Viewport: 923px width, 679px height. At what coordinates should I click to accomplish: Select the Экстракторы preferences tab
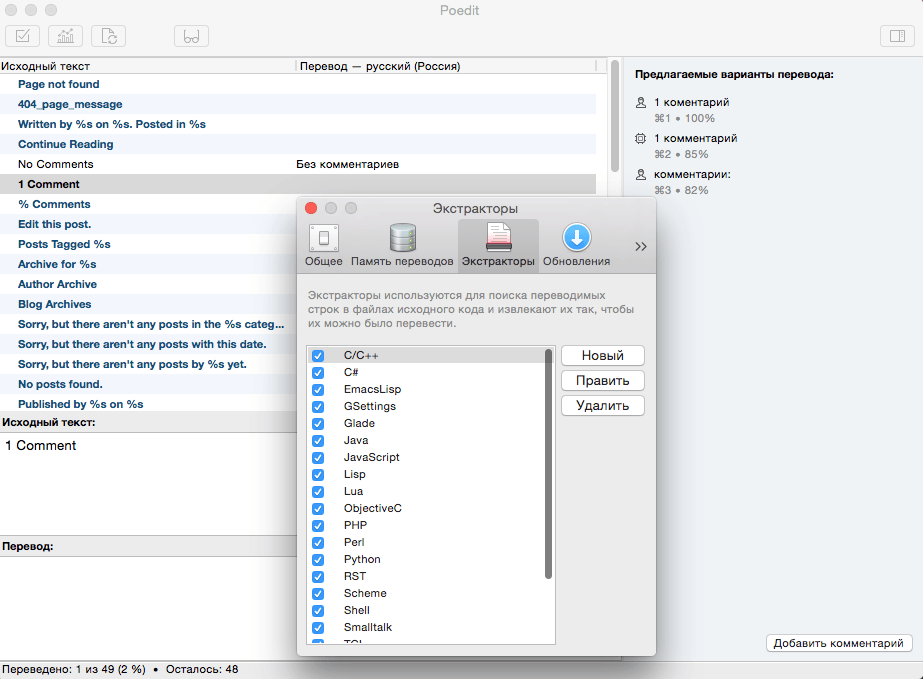(498, 246)
